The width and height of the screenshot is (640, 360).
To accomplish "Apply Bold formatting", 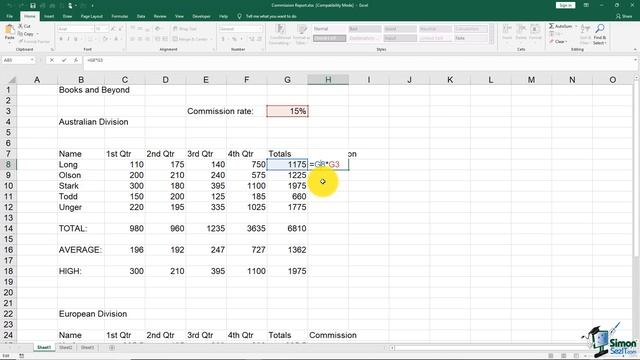I will 61,39.
